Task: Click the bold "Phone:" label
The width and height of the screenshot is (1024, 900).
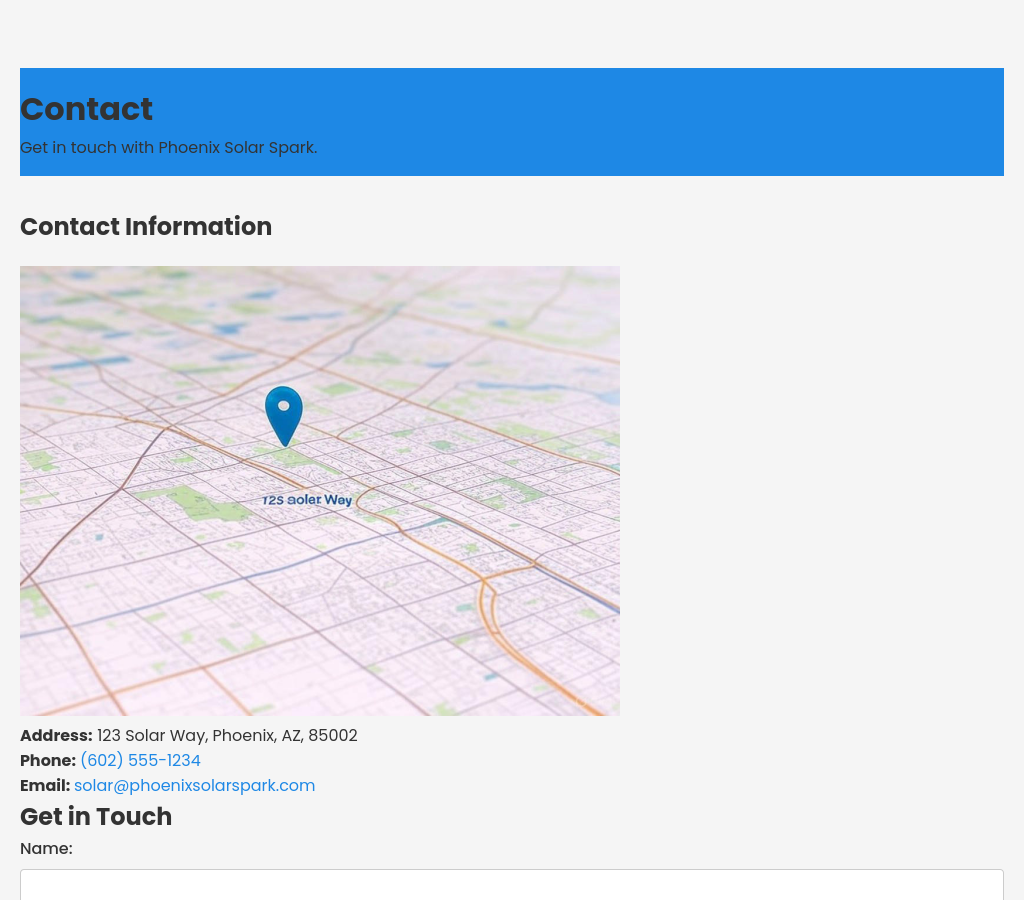Action: pyautogui.click(x=48, y=761)
